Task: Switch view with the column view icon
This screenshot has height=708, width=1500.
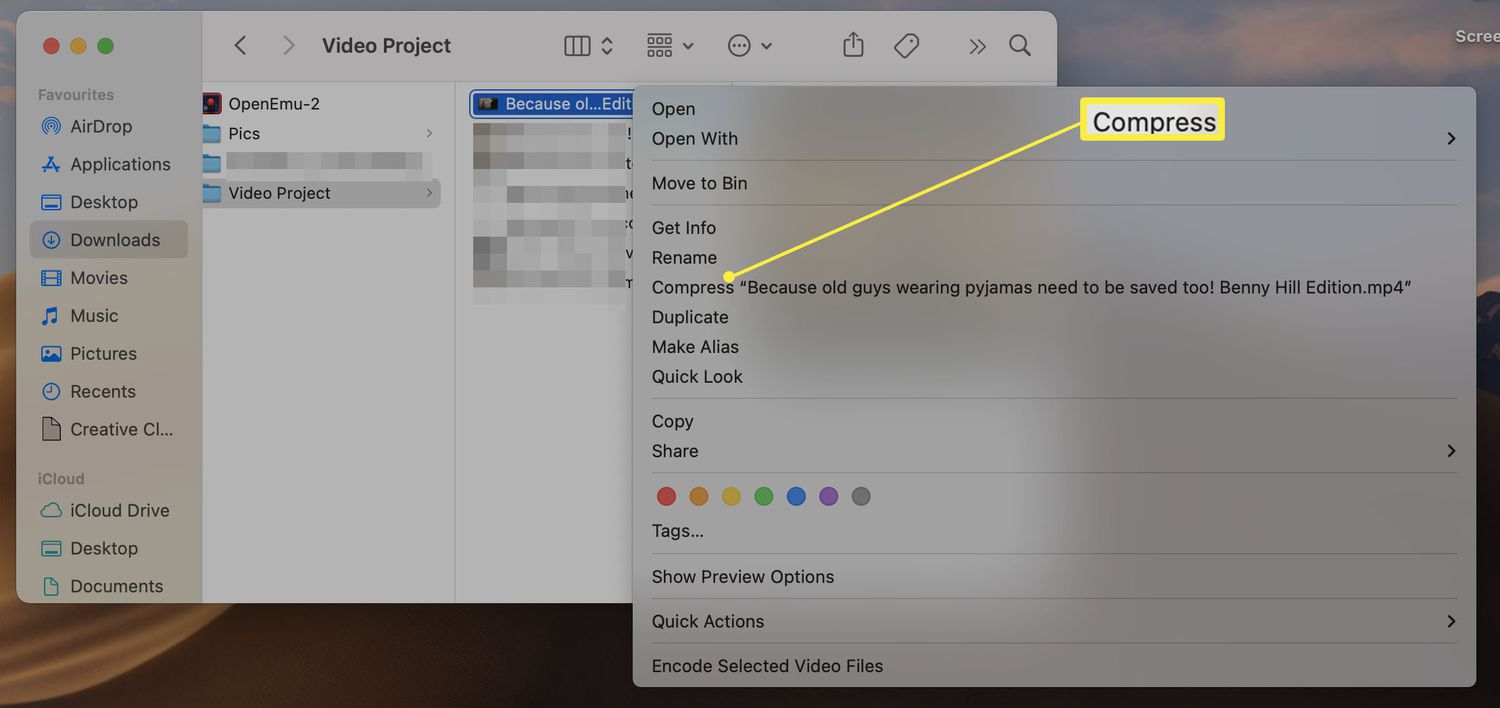Action: (577, 45)
